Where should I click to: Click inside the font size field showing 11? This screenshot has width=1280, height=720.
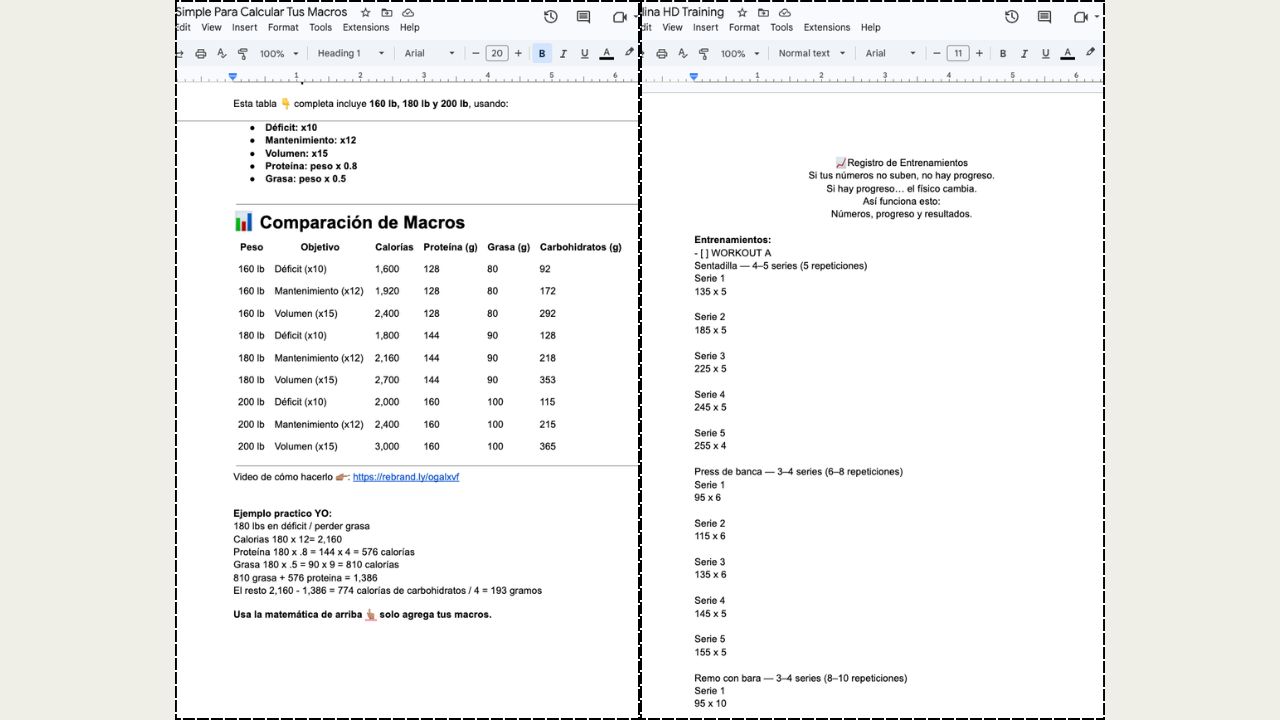coord(957,53)
